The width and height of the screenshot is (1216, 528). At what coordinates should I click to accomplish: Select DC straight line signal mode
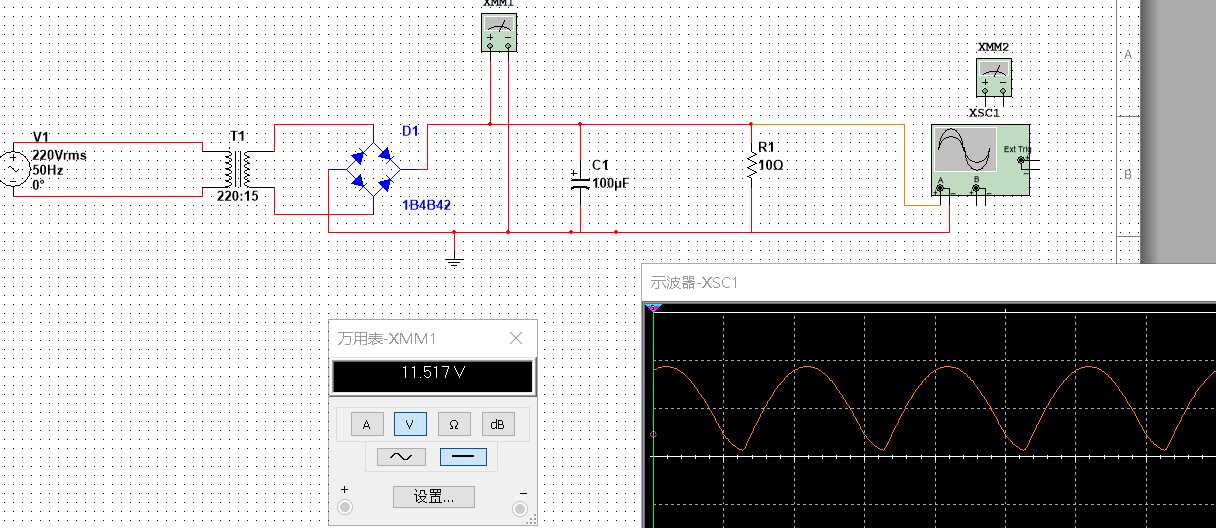click(463, 457)
